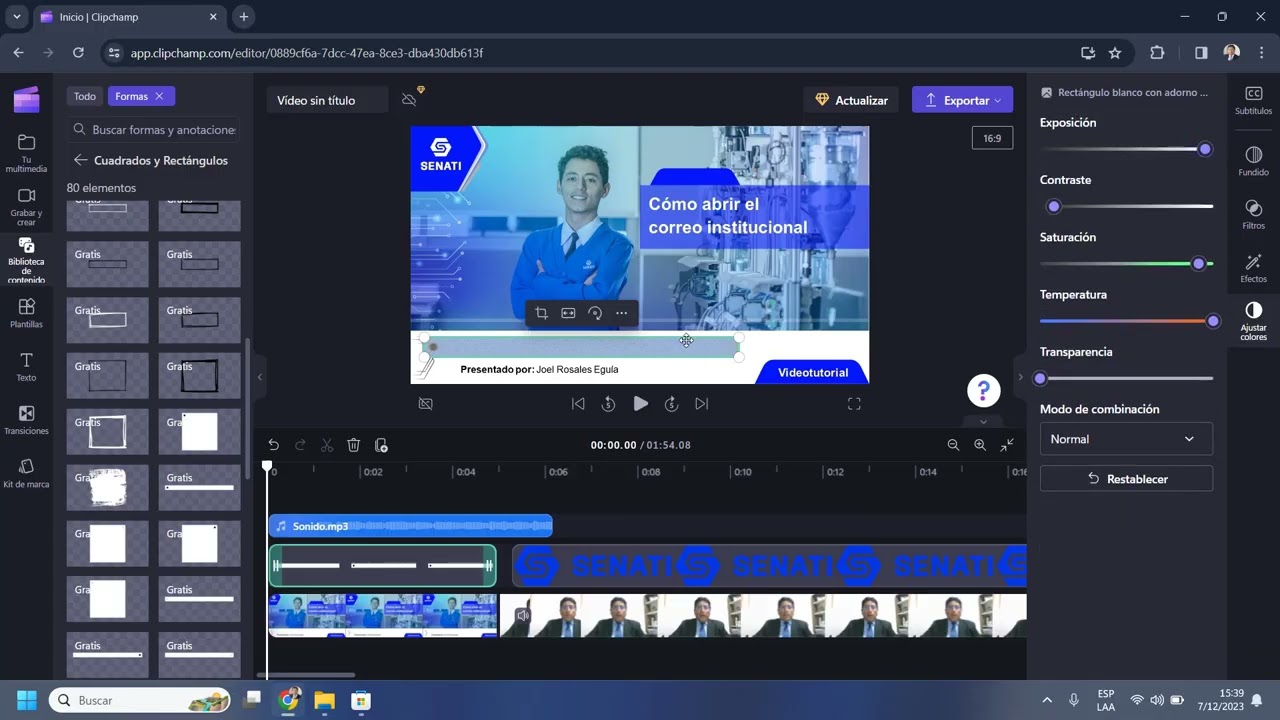Click Buscar formas search field
This screenshot has height=720, width=1280.
point(155,129)
